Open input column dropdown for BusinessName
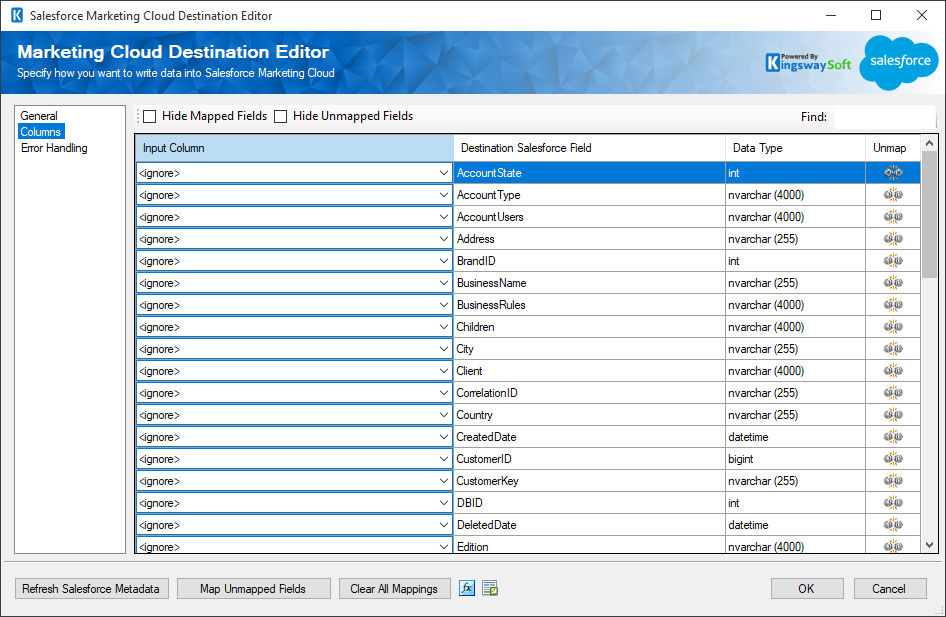 (444, 283)
